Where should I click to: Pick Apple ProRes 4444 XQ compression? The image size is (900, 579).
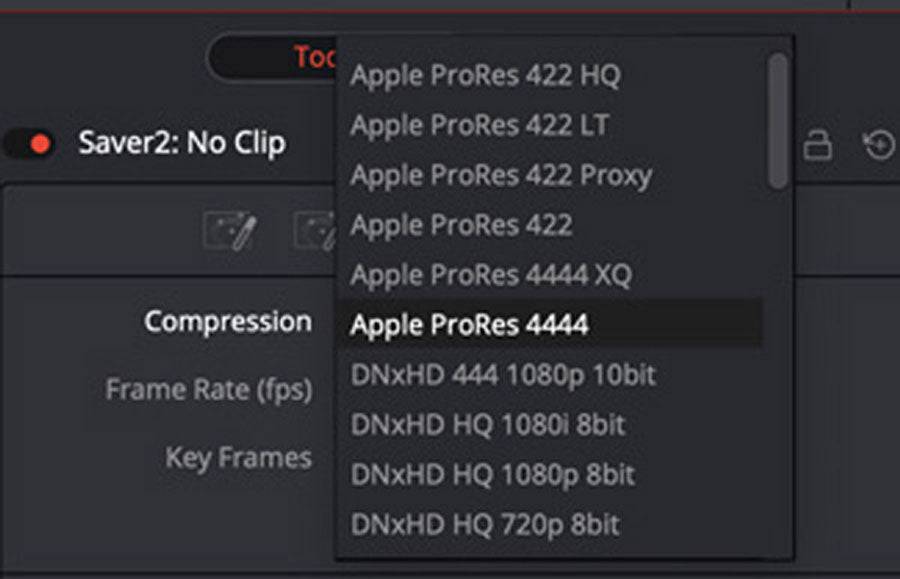[x=491, y=275]
